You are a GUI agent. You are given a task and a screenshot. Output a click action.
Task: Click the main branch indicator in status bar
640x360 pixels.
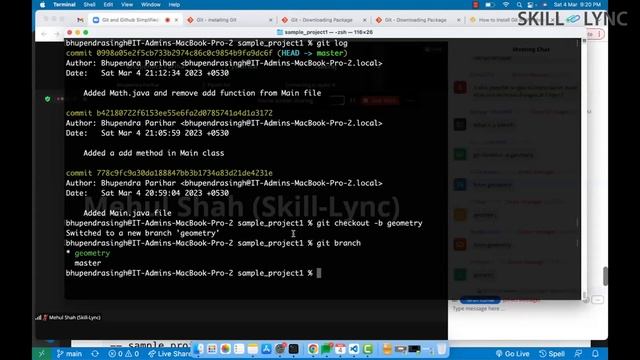(69, 354)
